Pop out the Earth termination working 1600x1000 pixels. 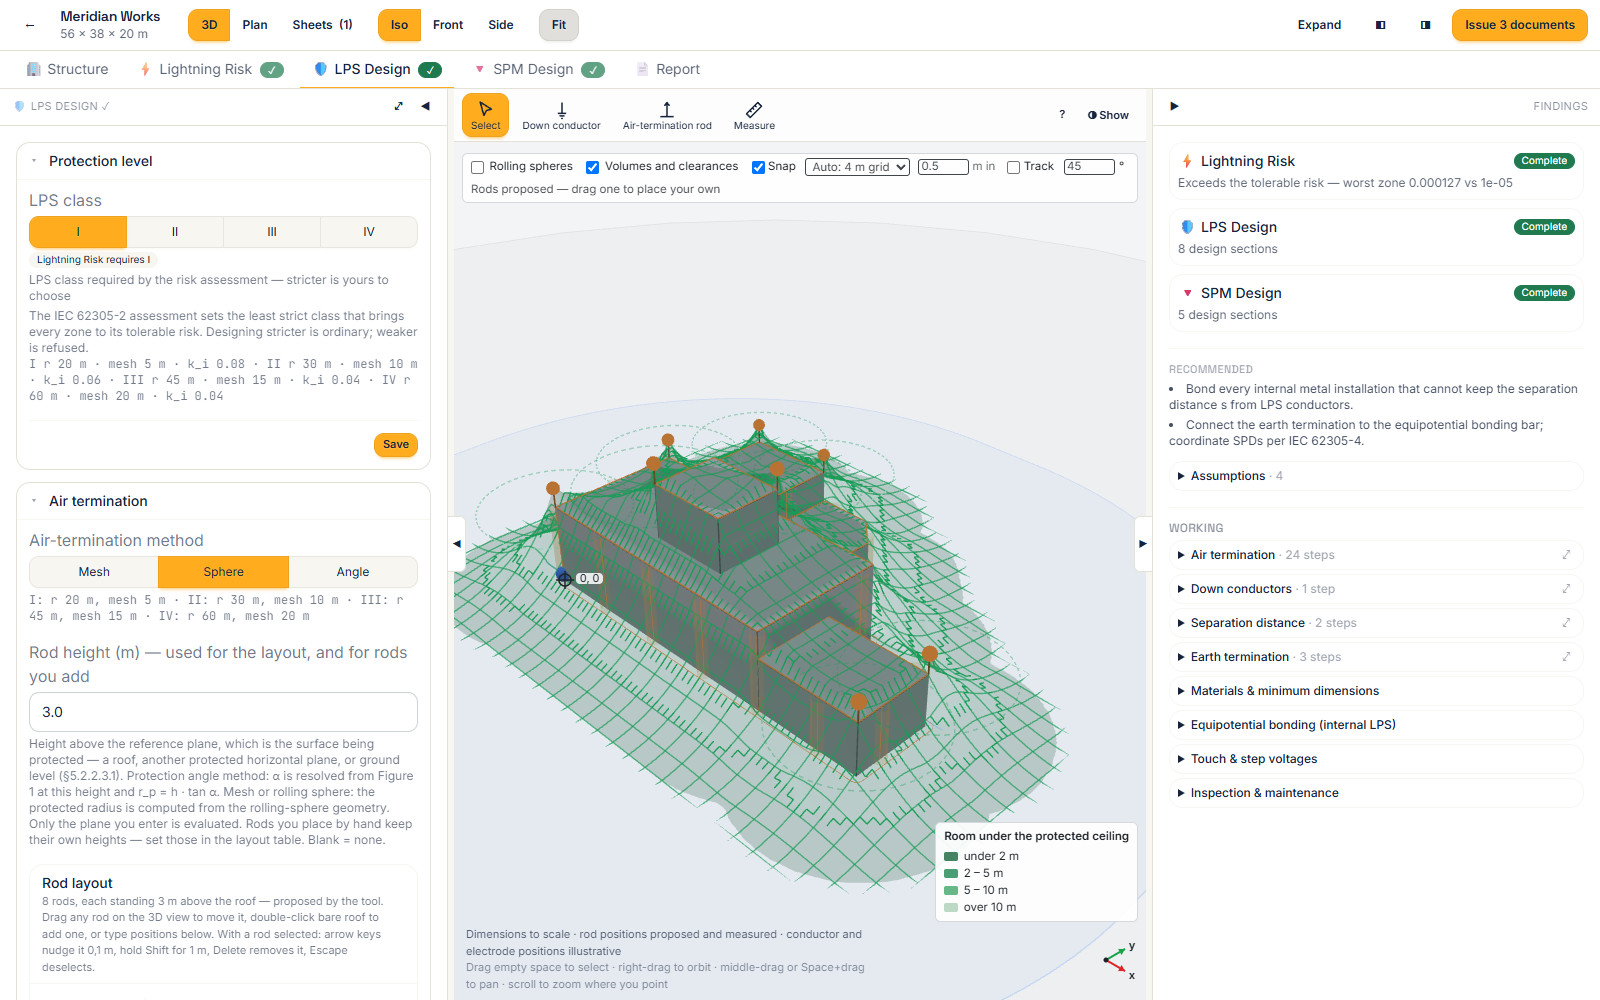(x=1566, y=657)
